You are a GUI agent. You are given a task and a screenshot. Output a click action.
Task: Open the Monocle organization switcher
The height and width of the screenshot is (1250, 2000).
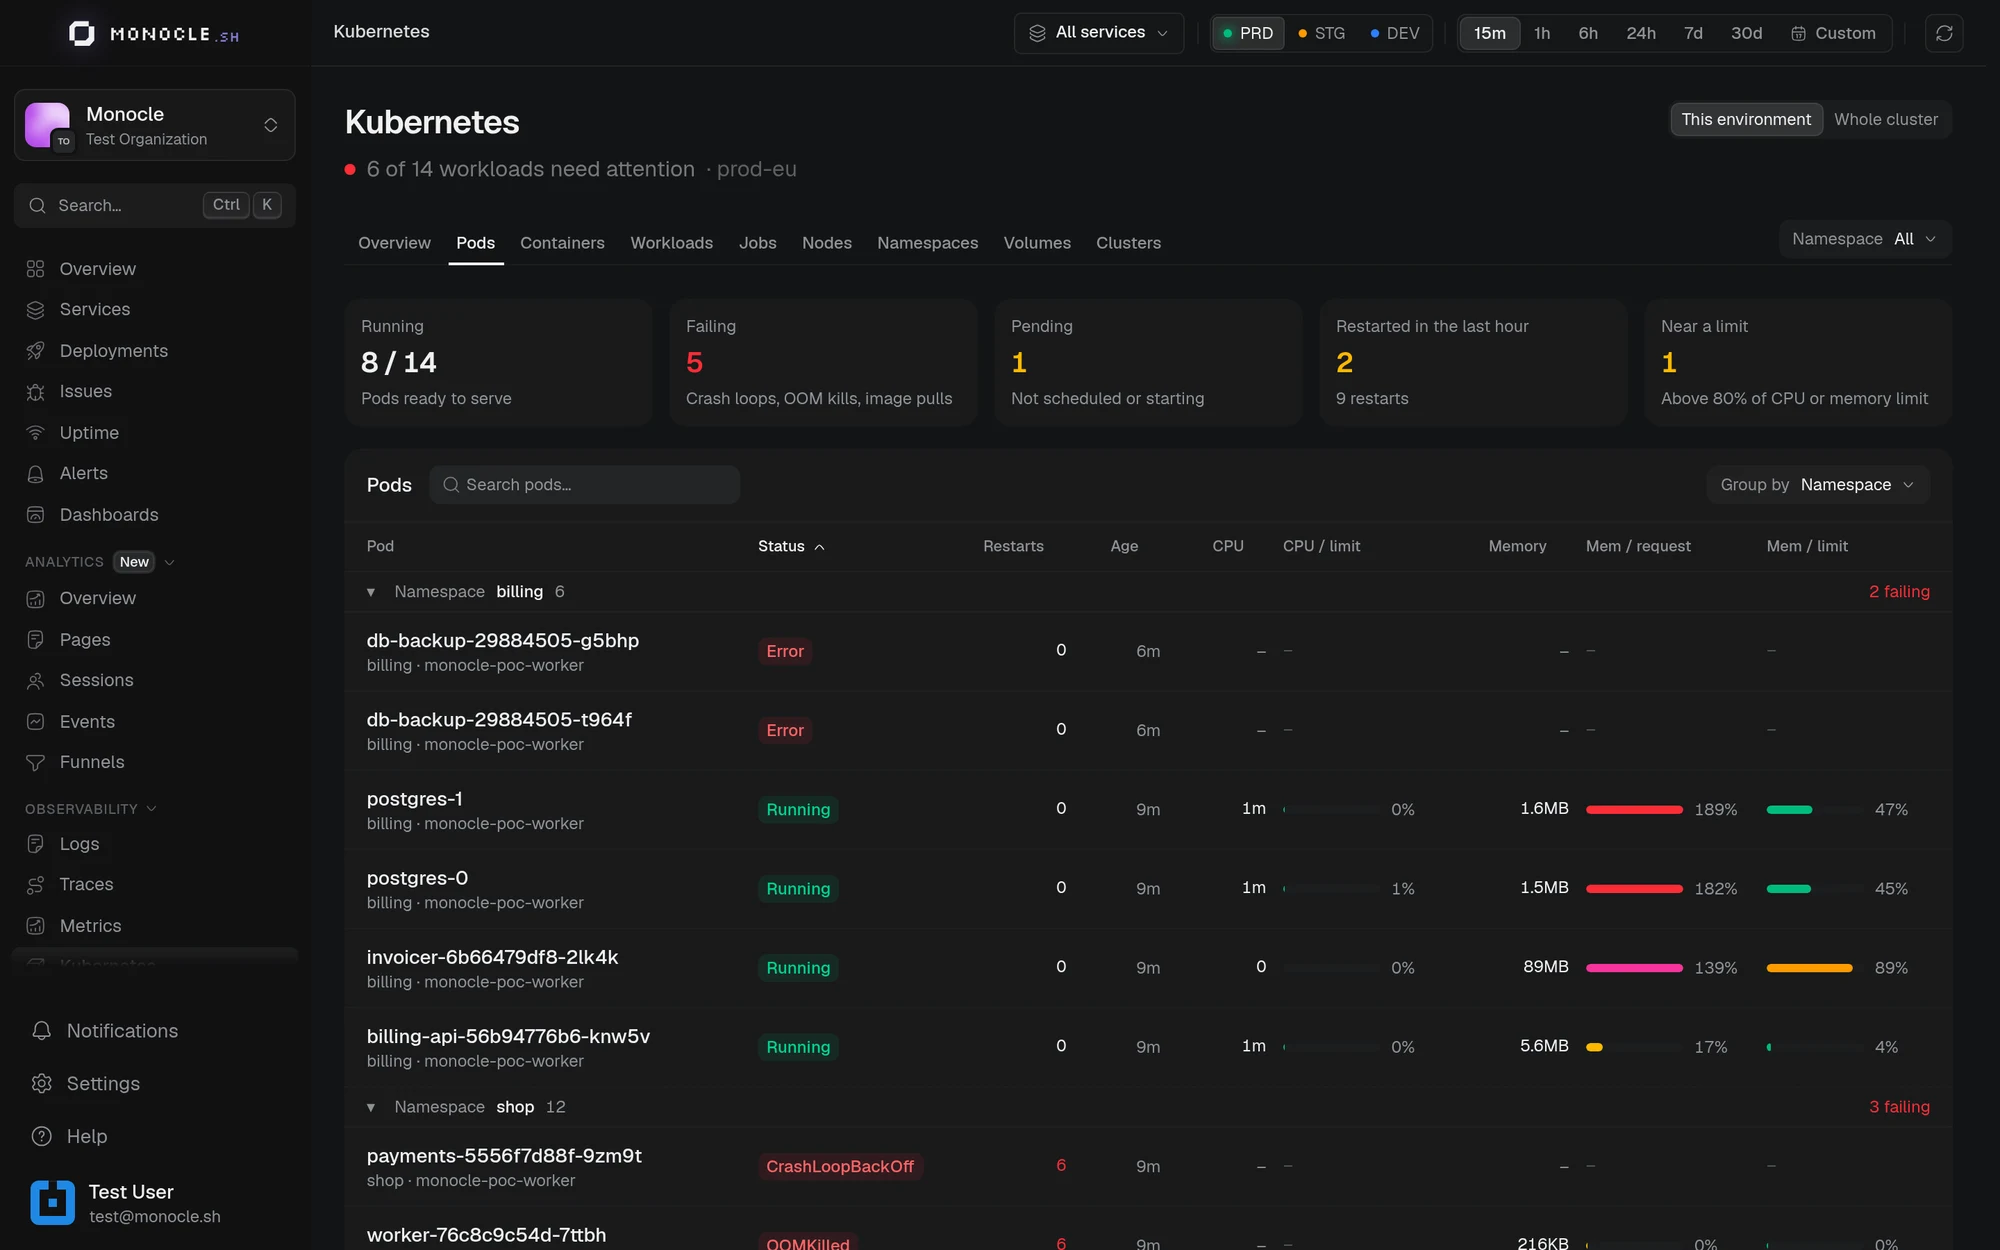155,125
